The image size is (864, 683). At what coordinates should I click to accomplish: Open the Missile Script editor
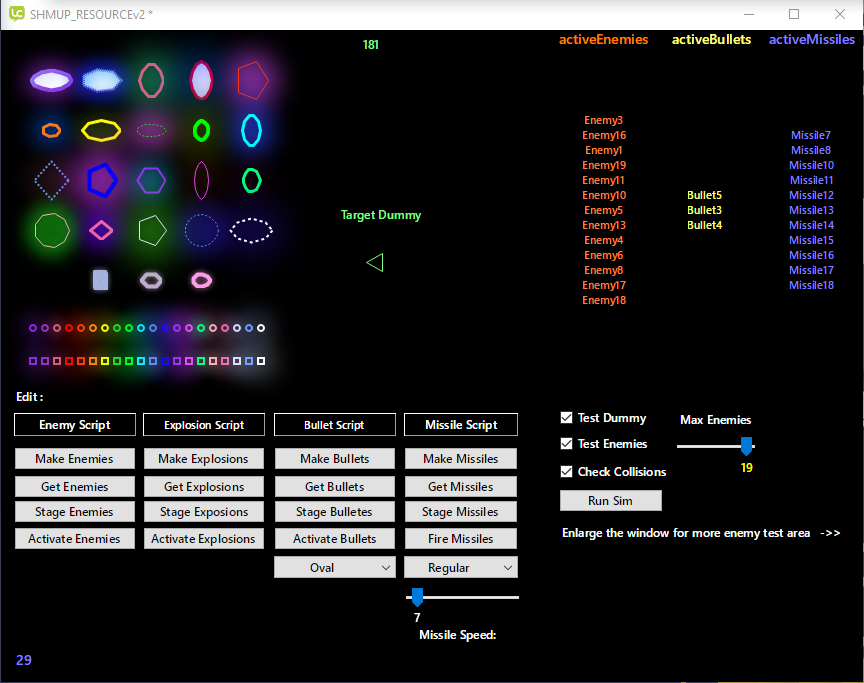point(461,425)
